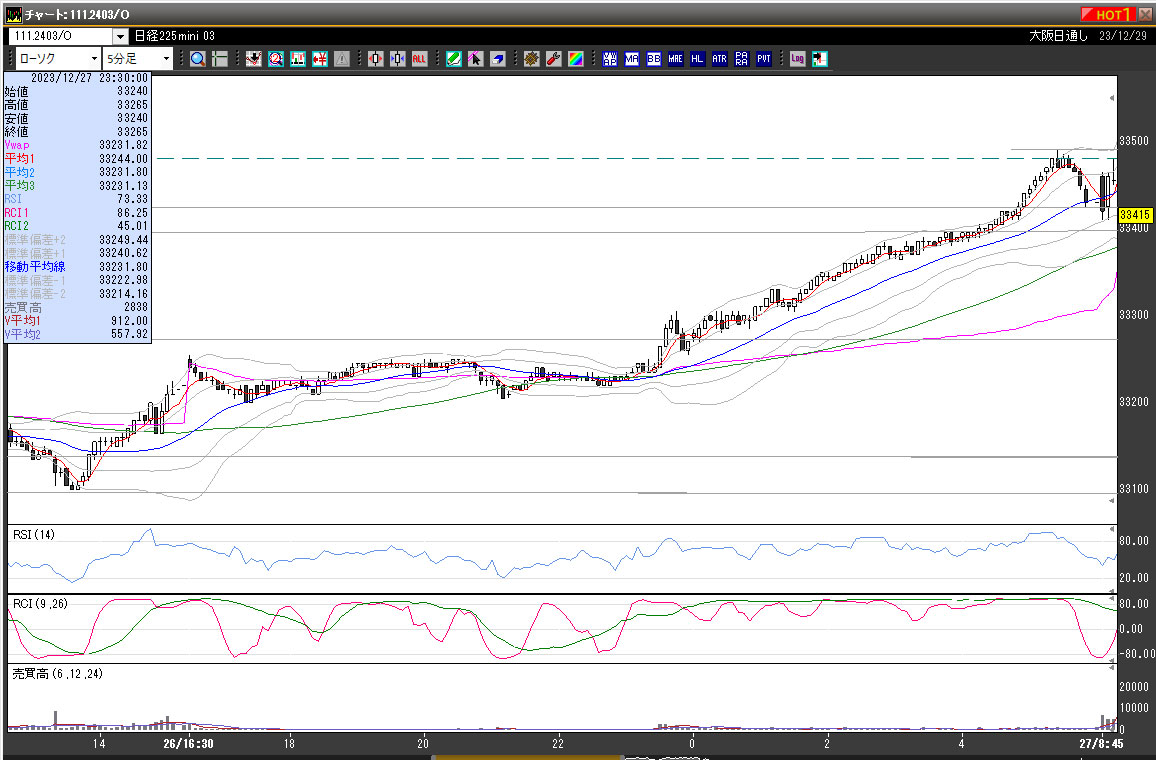Click the magnifier zoom tool icon

pos(198,59)
